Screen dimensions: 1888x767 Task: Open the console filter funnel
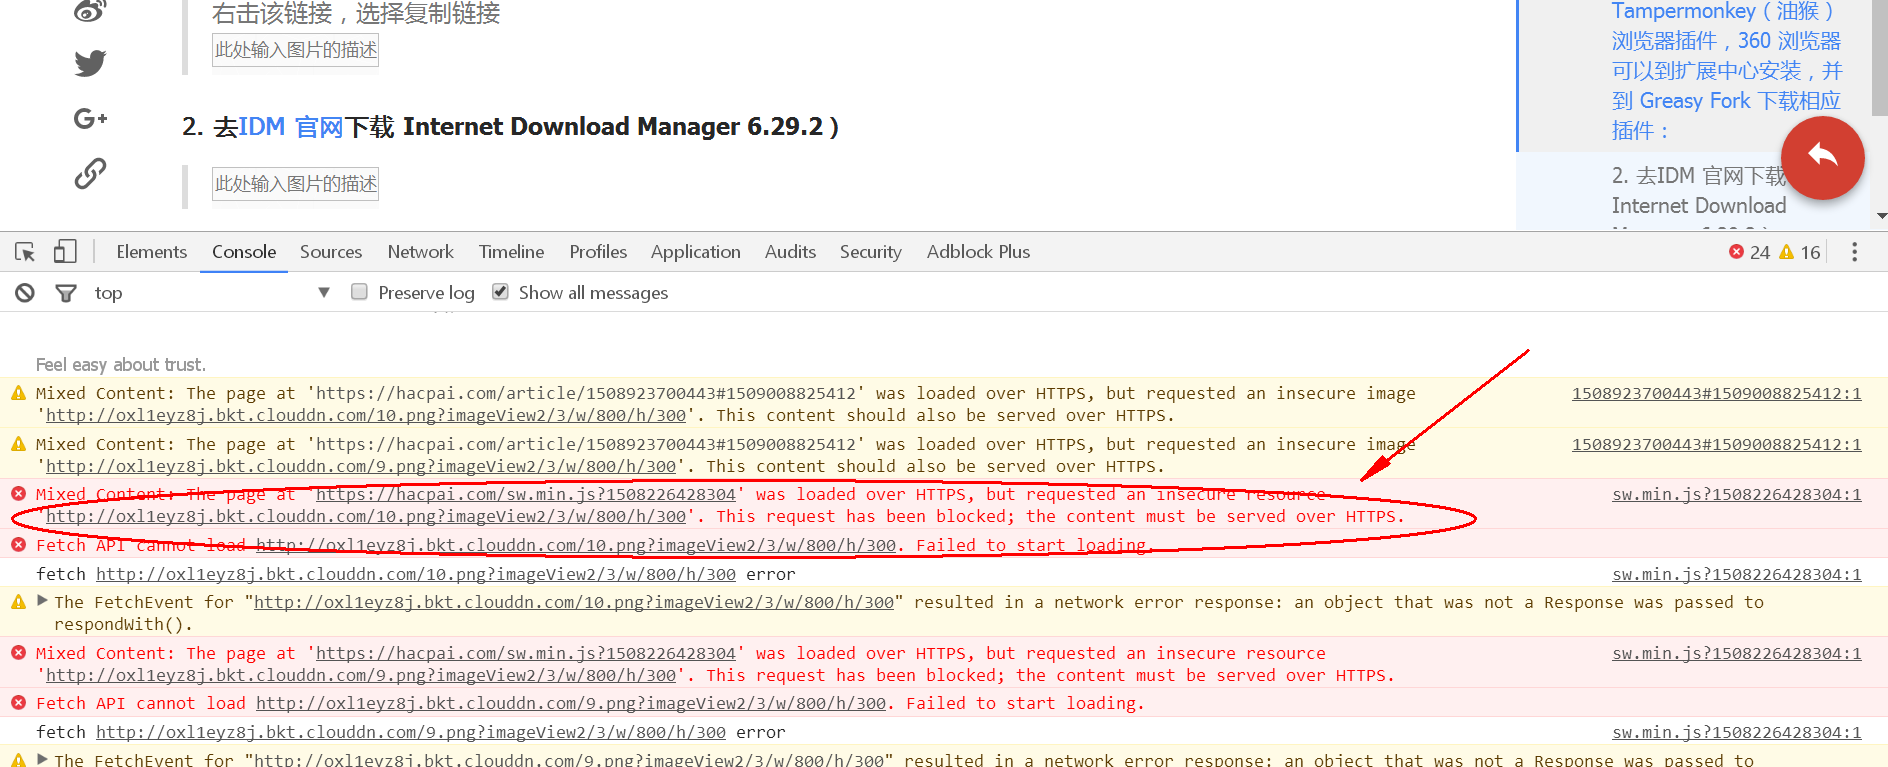click(x=66, y=293)
